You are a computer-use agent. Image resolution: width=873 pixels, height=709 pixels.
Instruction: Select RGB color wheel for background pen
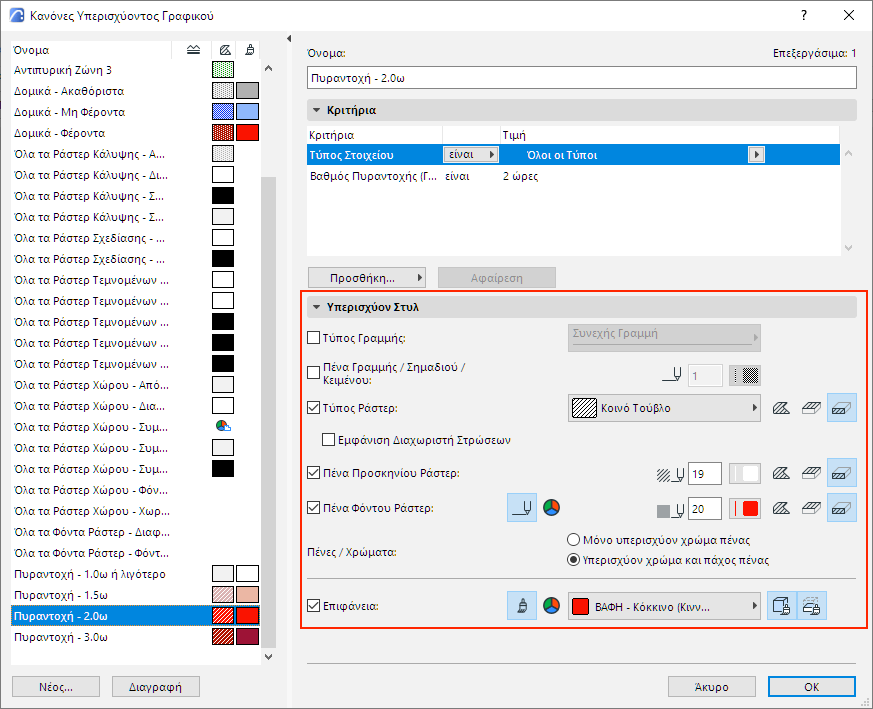pos(551,508)
